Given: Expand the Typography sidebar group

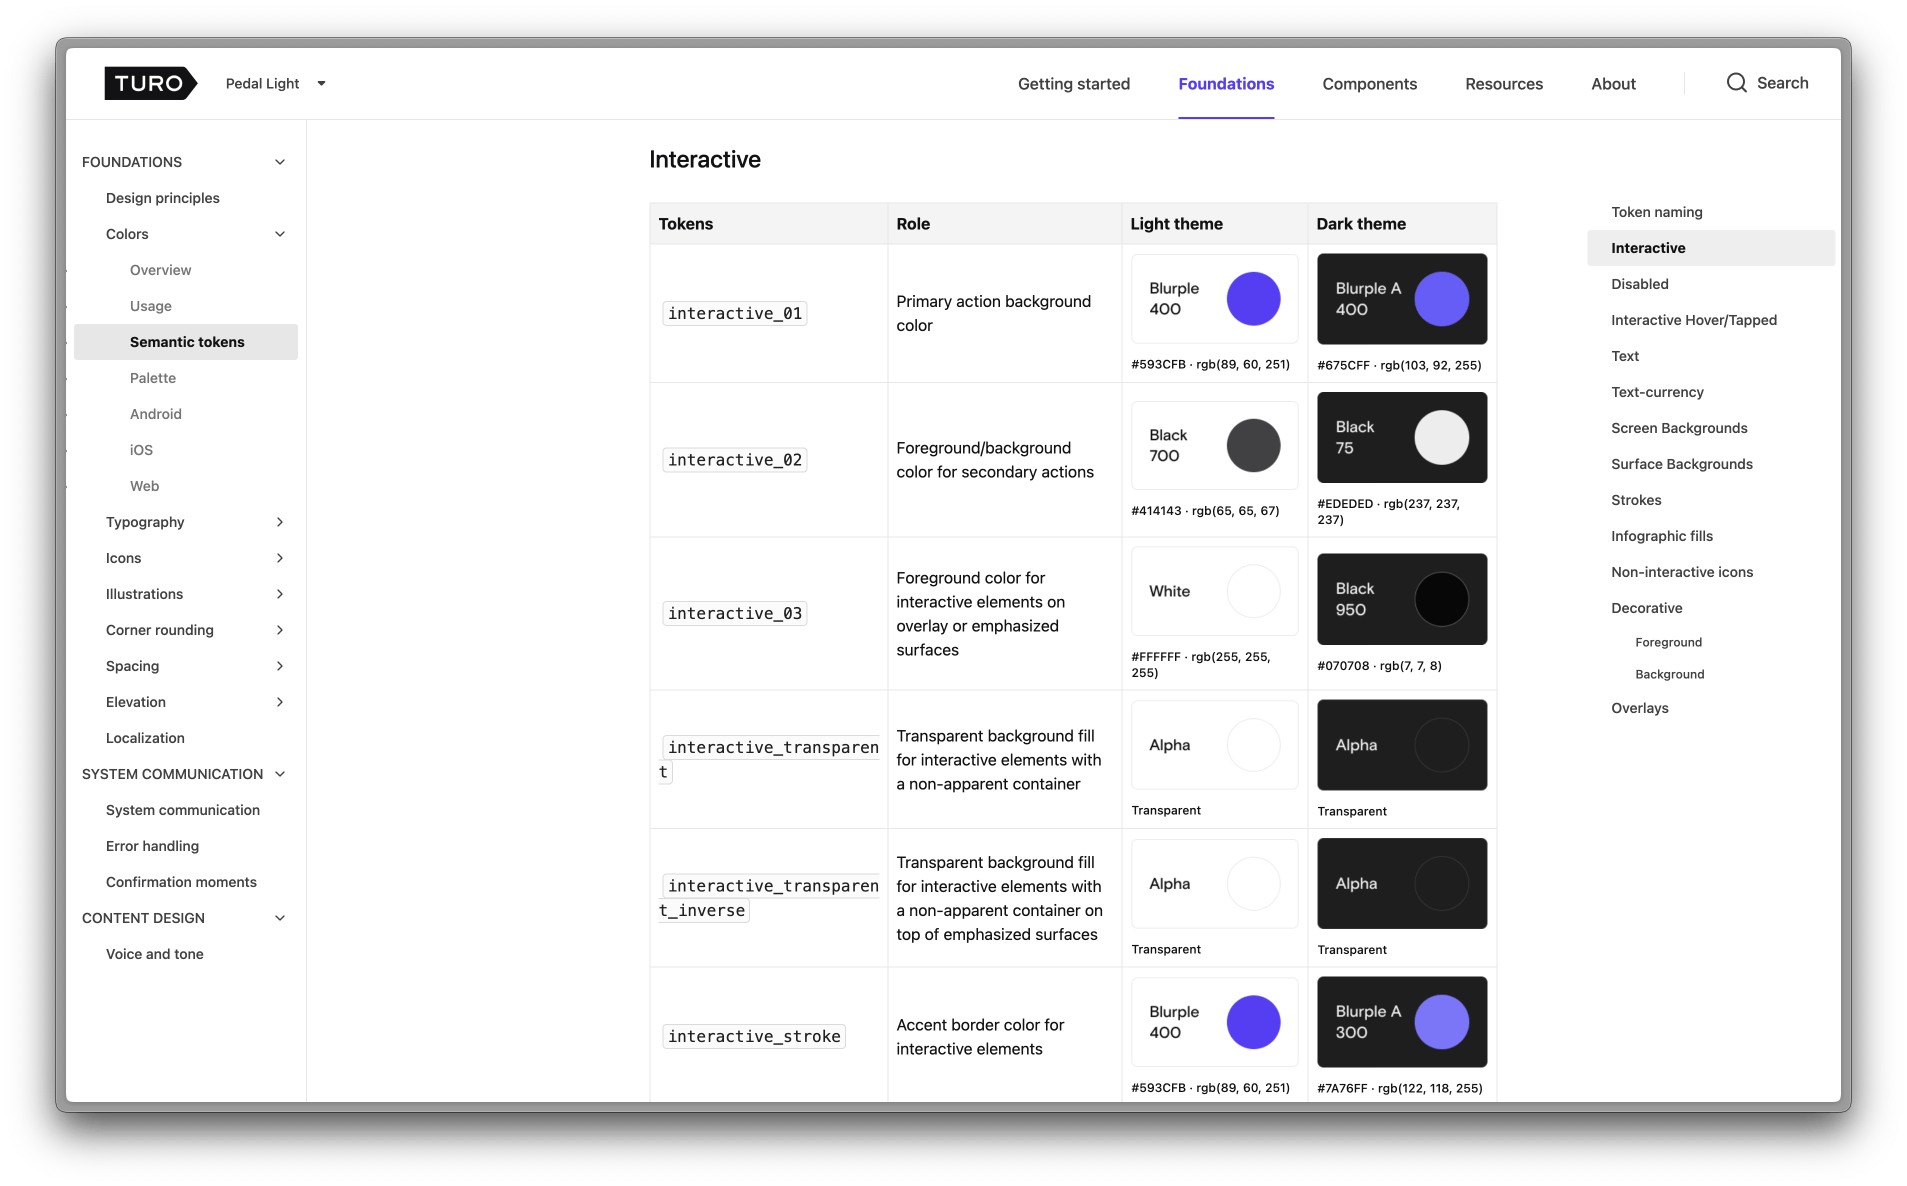Looking at the screenshot, I should click(280, 522).
